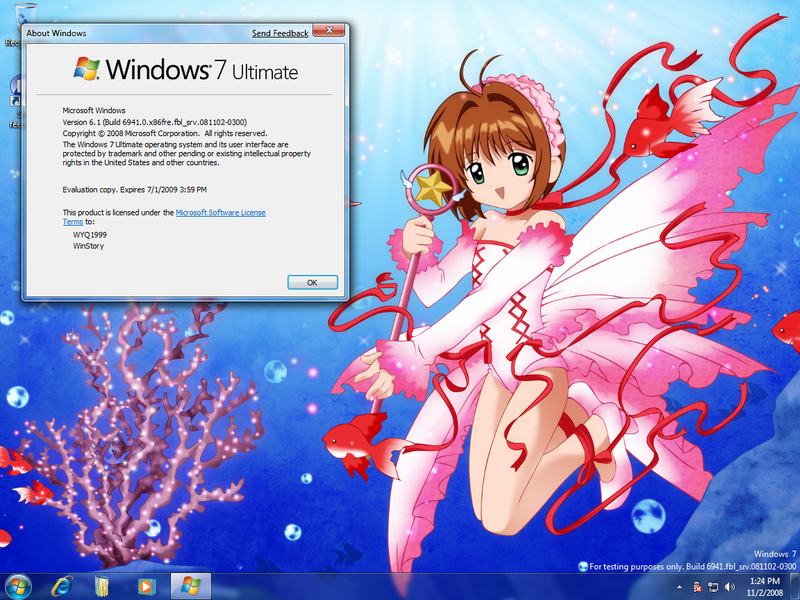This screenshot has width=800, height=600.
Task: Open the clock showing 1:24 PM
Action: point(765,587)
